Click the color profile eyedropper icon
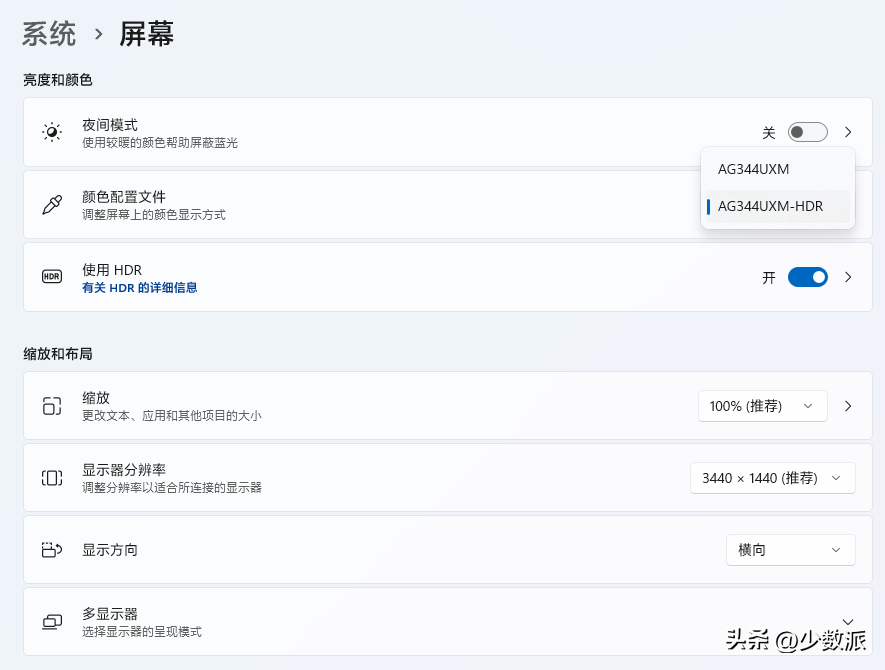 52,205
